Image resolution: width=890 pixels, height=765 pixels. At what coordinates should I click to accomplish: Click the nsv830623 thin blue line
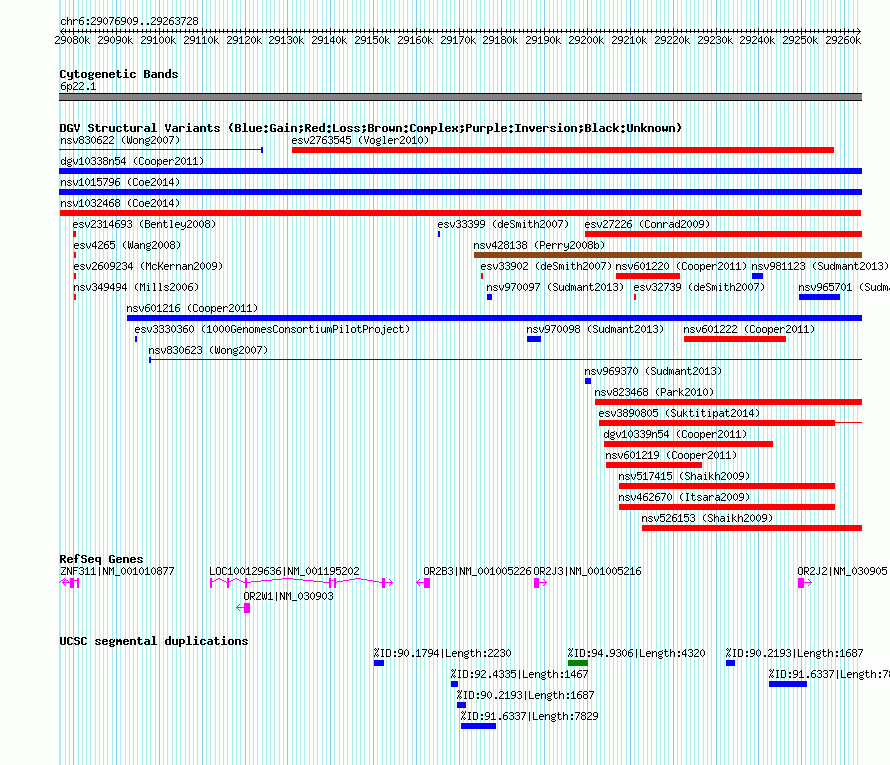click(x=506, y=360)
